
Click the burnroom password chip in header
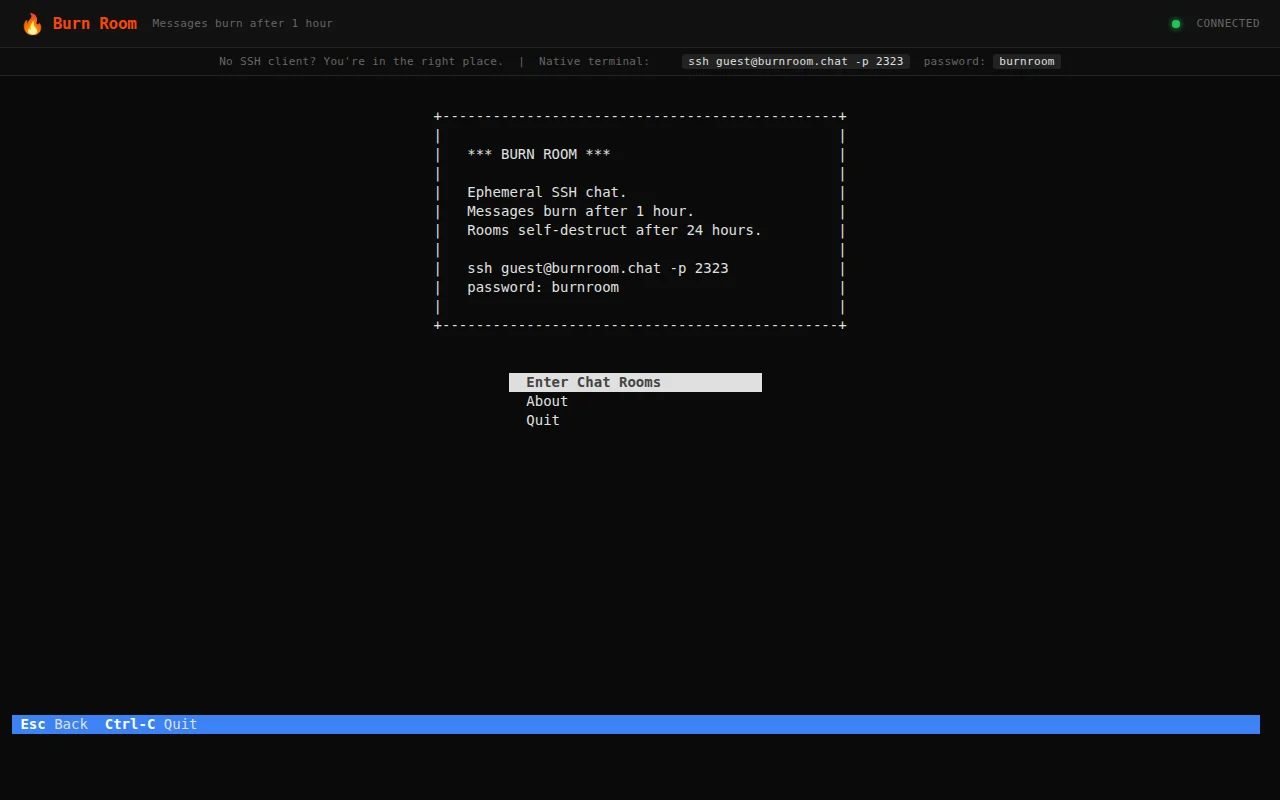coord(1027,61)
